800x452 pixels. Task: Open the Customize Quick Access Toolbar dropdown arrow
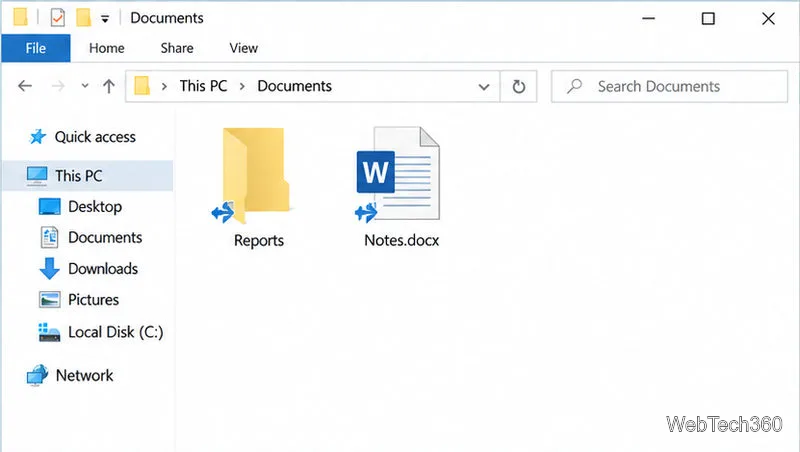pos(105,19)
